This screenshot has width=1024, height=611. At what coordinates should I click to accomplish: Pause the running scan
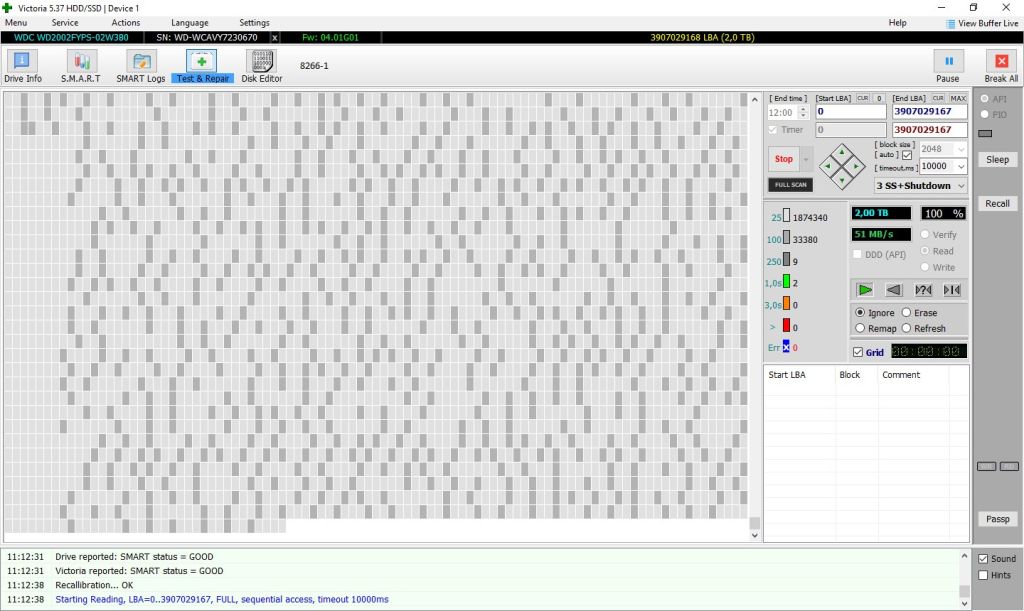(x=948, y=67)
